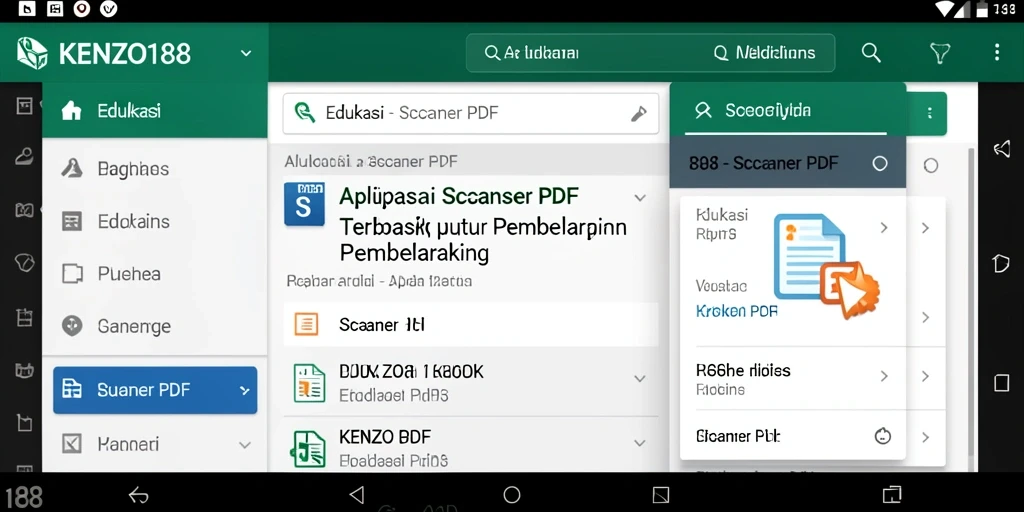This screenshot has height=512, width=1024.
Task: Click the PDF document thumbnail image
Action: tap(827, 266)
